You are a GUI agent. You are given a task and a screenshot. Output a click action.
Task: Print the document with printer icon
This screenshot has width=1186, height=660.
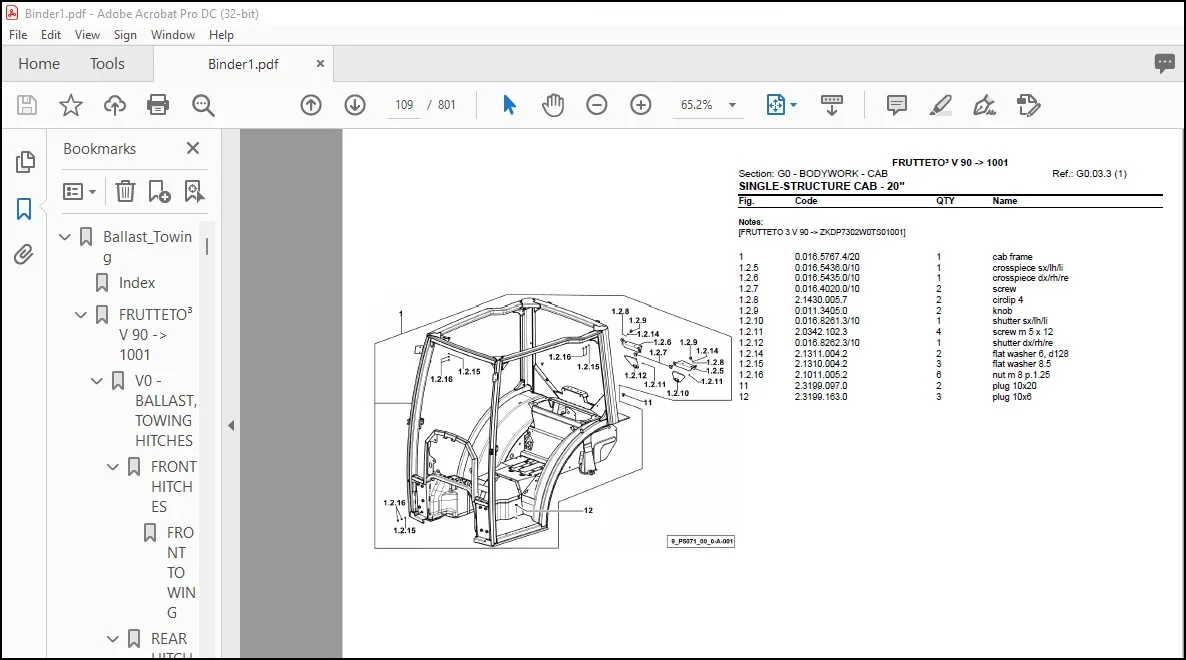click(158, 105)
